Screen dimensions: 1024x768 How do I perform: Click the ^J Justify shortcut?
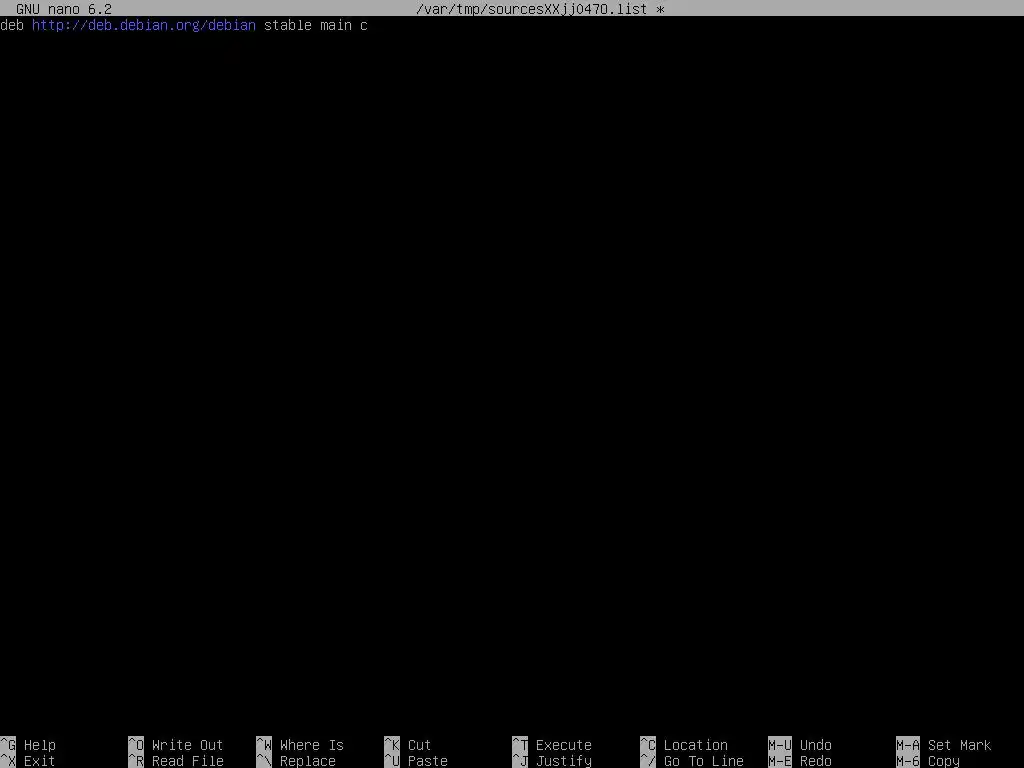click(x=552, y=761)
